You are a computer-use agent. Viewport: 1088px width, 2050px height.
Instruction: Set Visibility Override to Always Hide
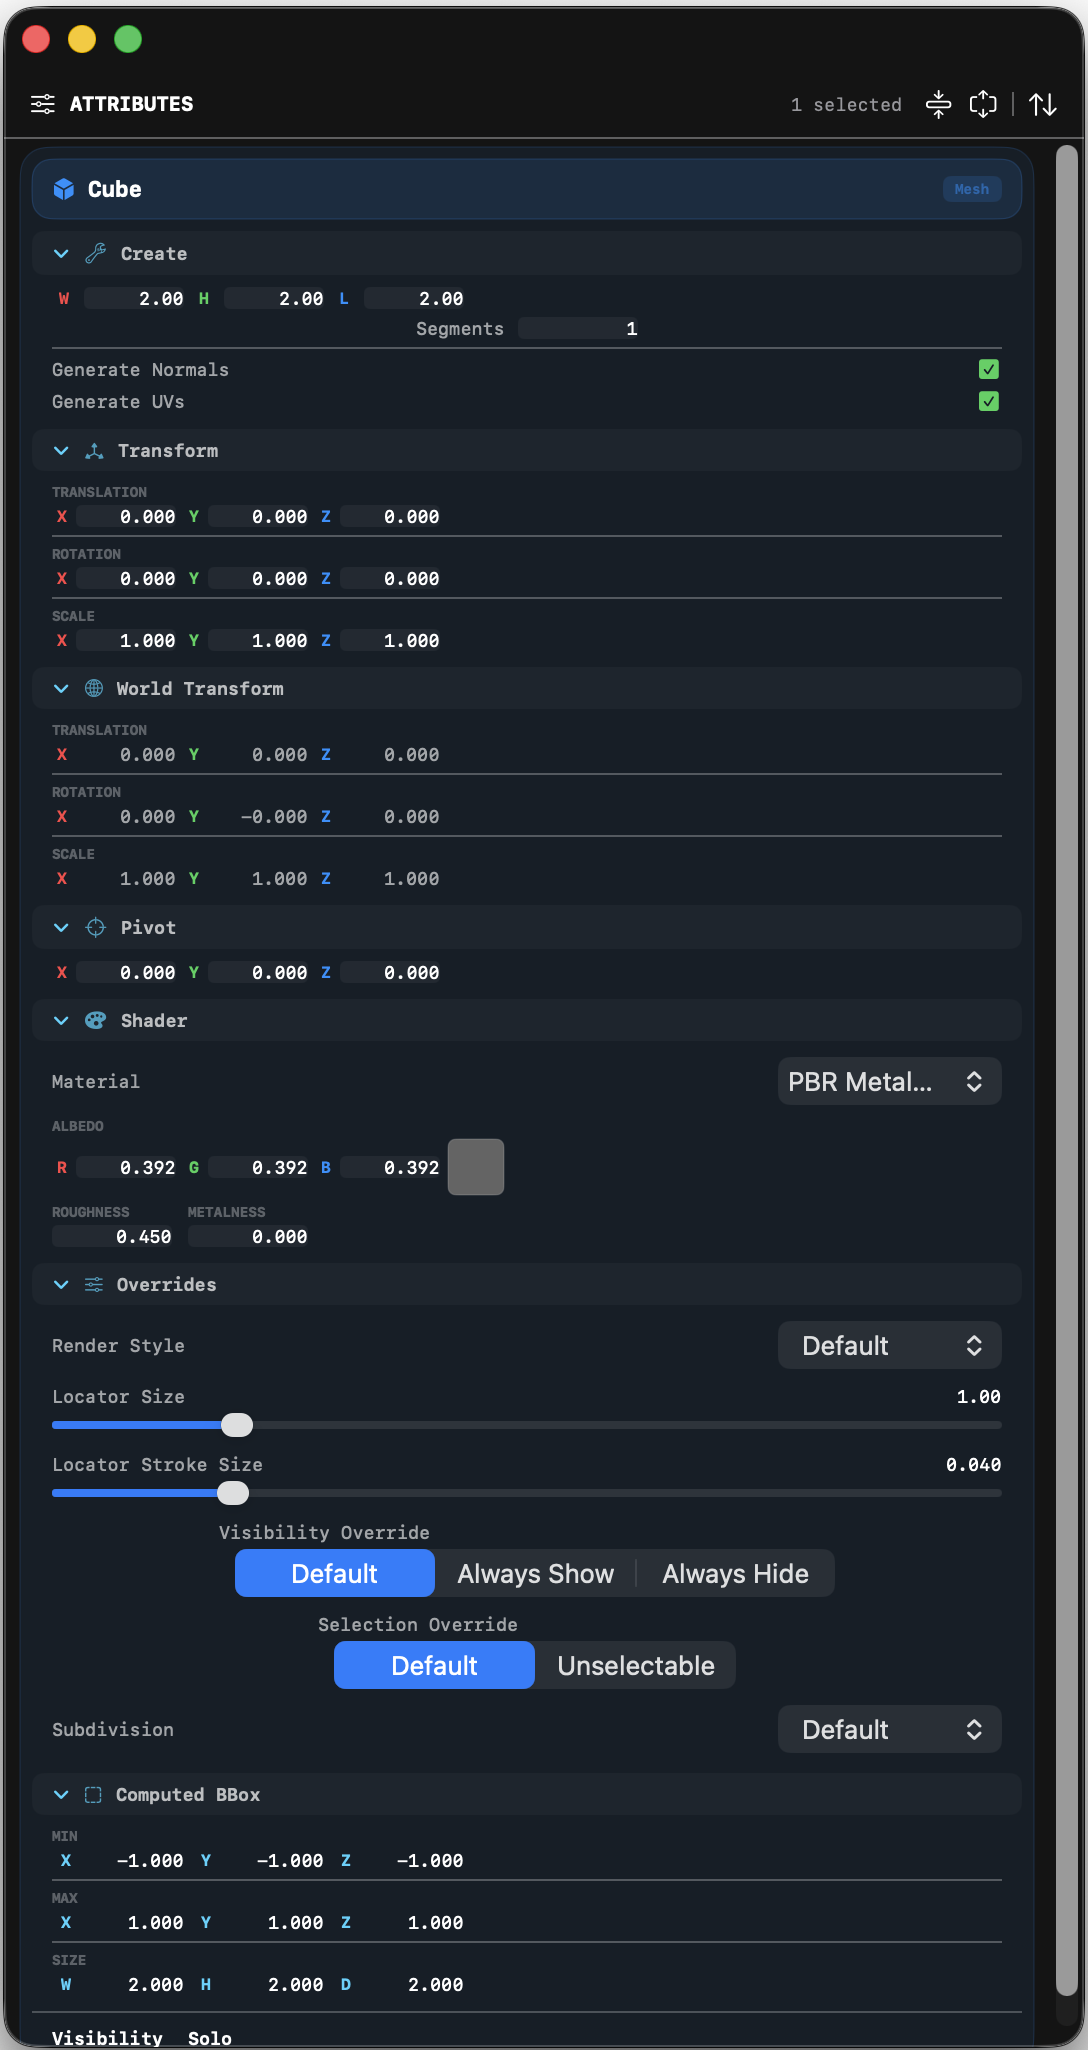pyautogui.click(x=735, y=1573)
